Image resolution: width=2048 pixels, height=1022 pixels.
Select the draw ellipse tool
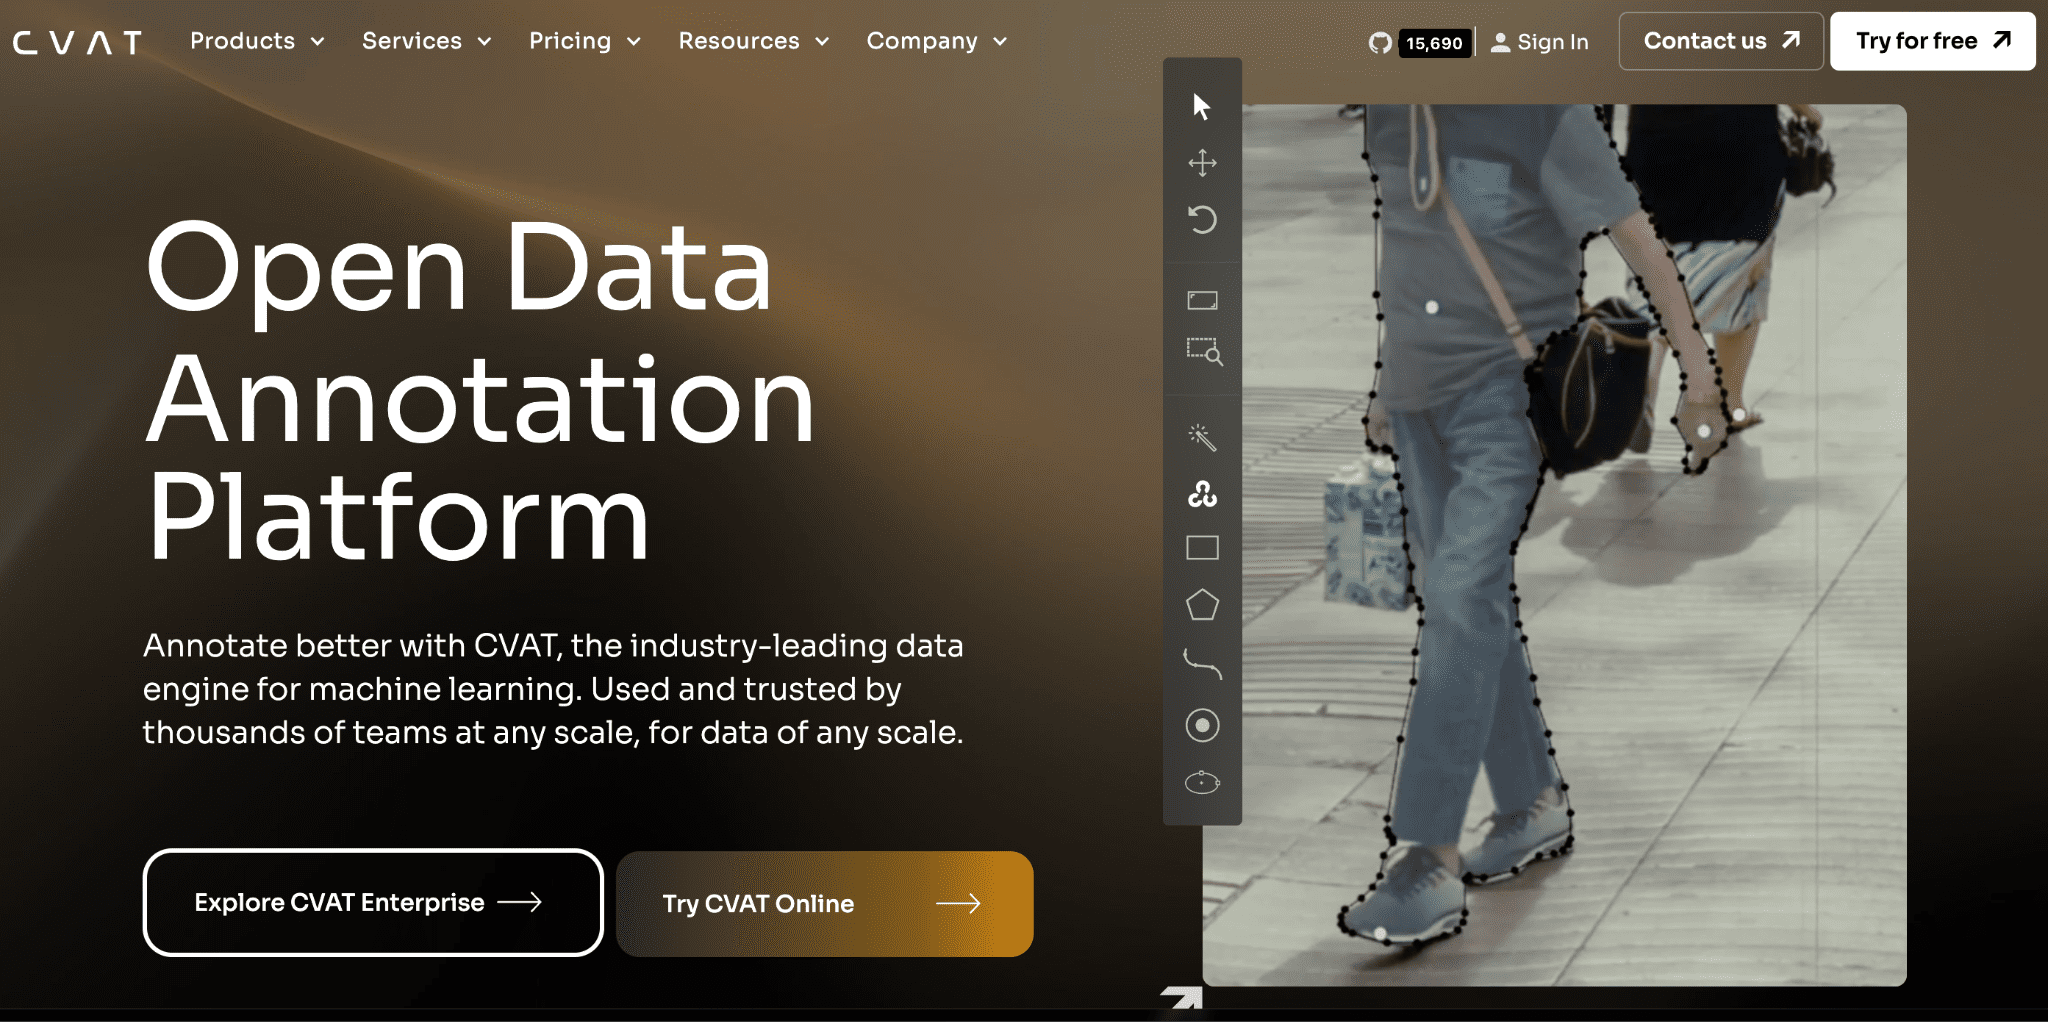point(1202,782)
